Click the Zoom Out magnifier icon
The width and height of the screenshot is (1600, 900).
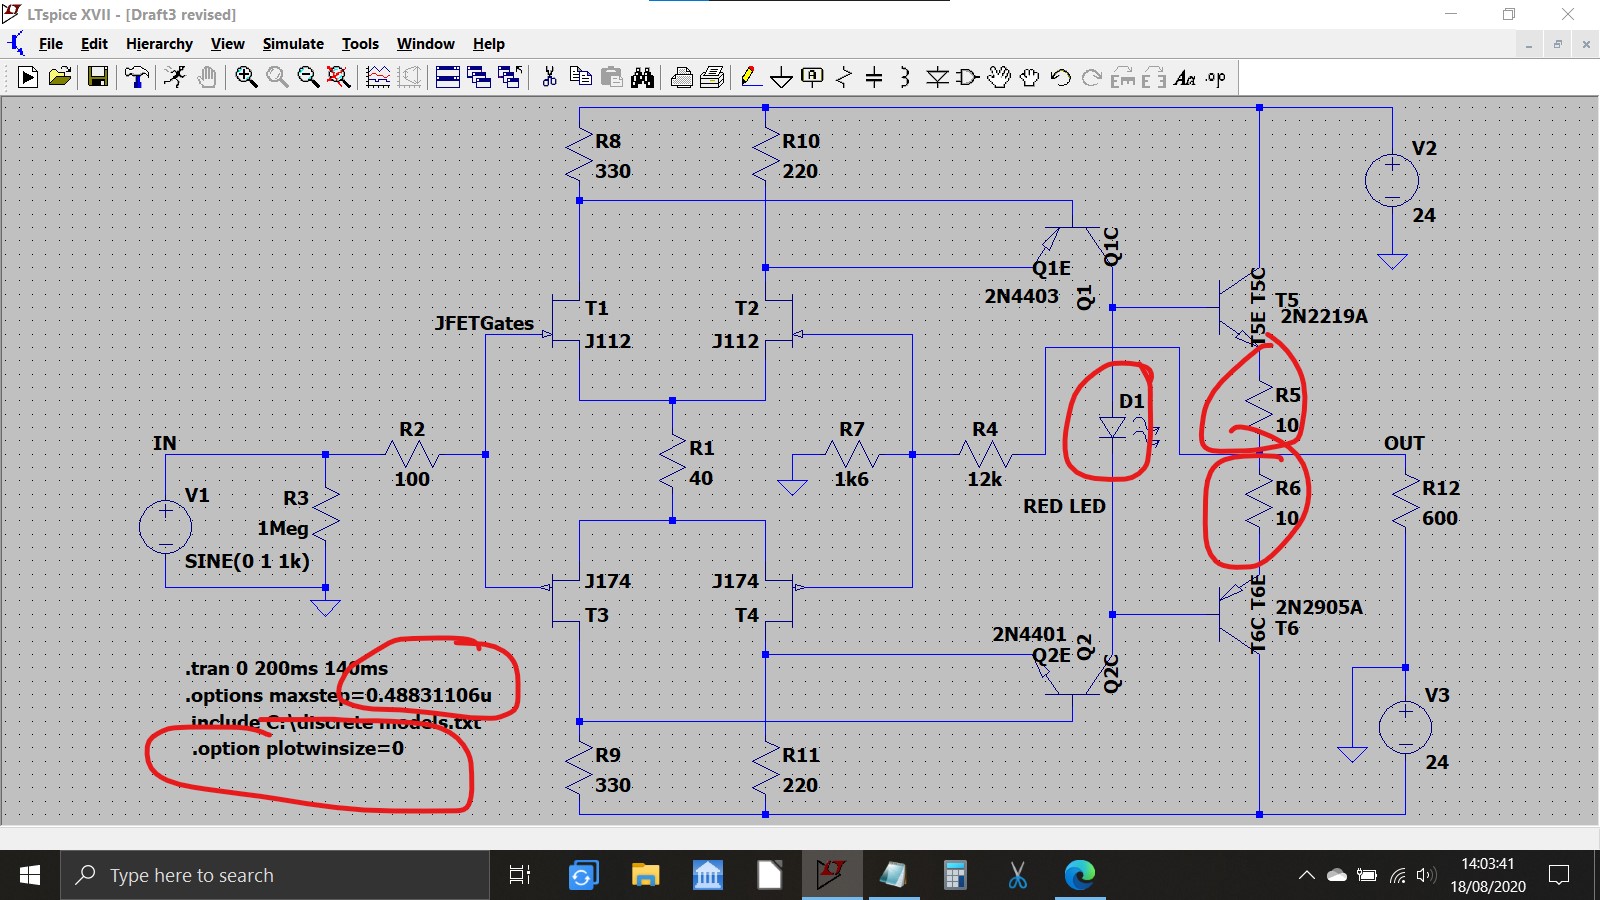click(308, 77)
